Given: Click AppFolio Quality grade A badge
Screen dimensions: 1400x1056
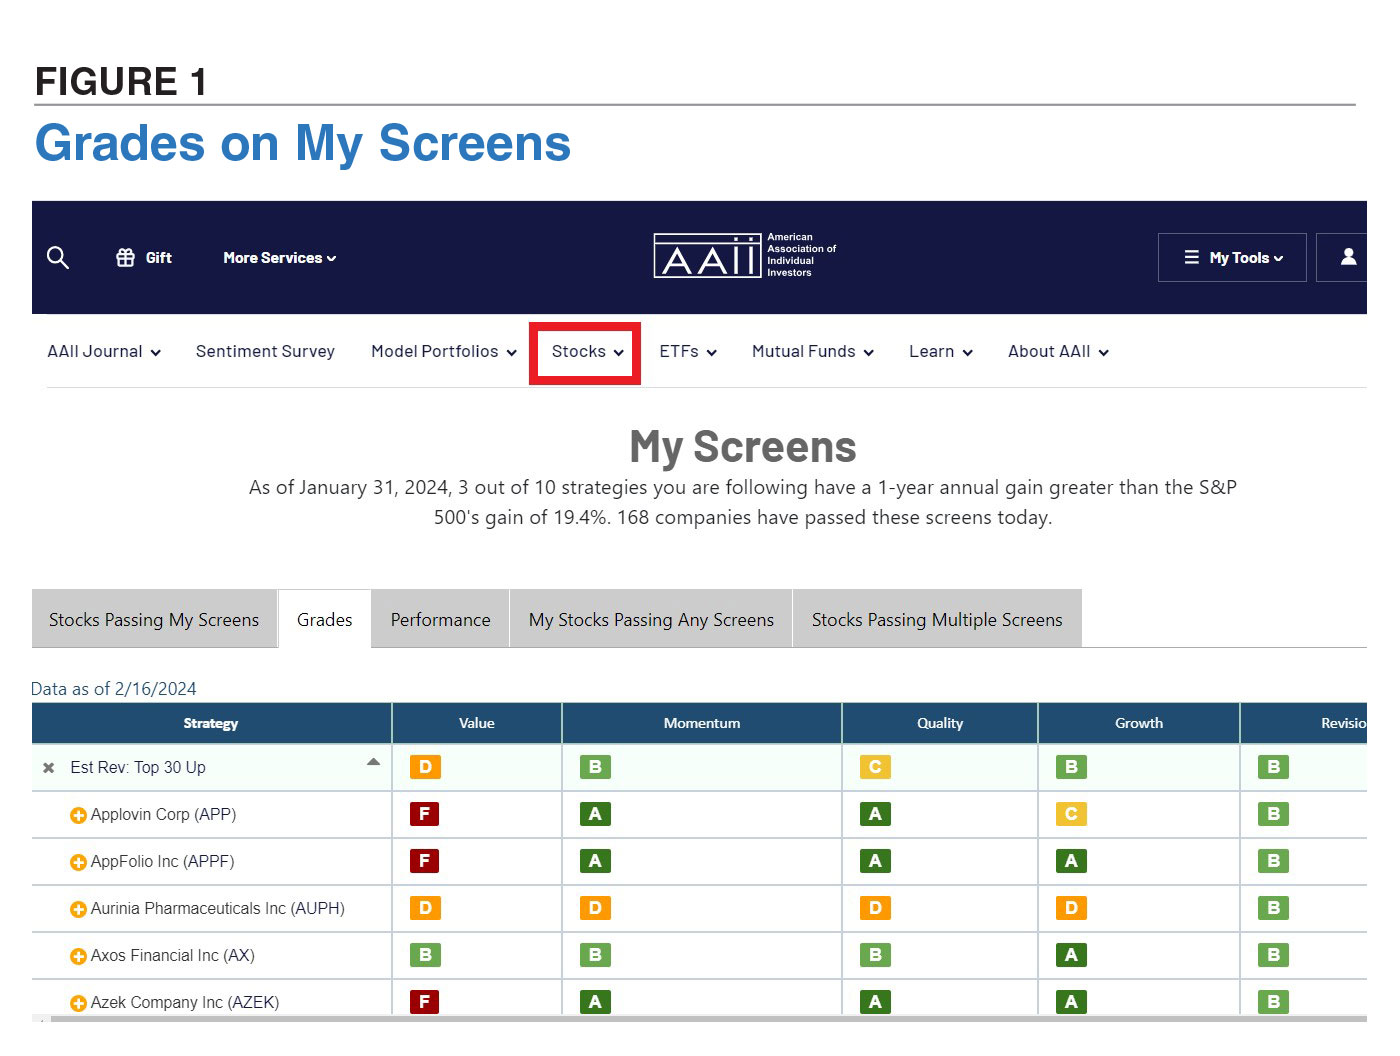Looking at the screenshot, I should tap(875, 861).
